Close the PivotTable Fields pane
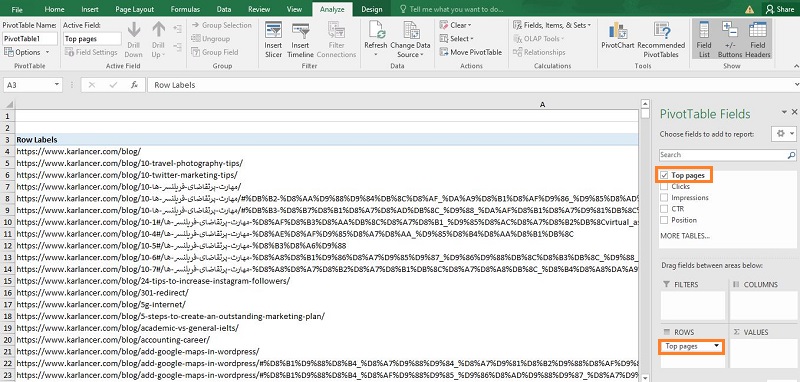This screenshot has width=800, height=382. [x=794, y=112]
